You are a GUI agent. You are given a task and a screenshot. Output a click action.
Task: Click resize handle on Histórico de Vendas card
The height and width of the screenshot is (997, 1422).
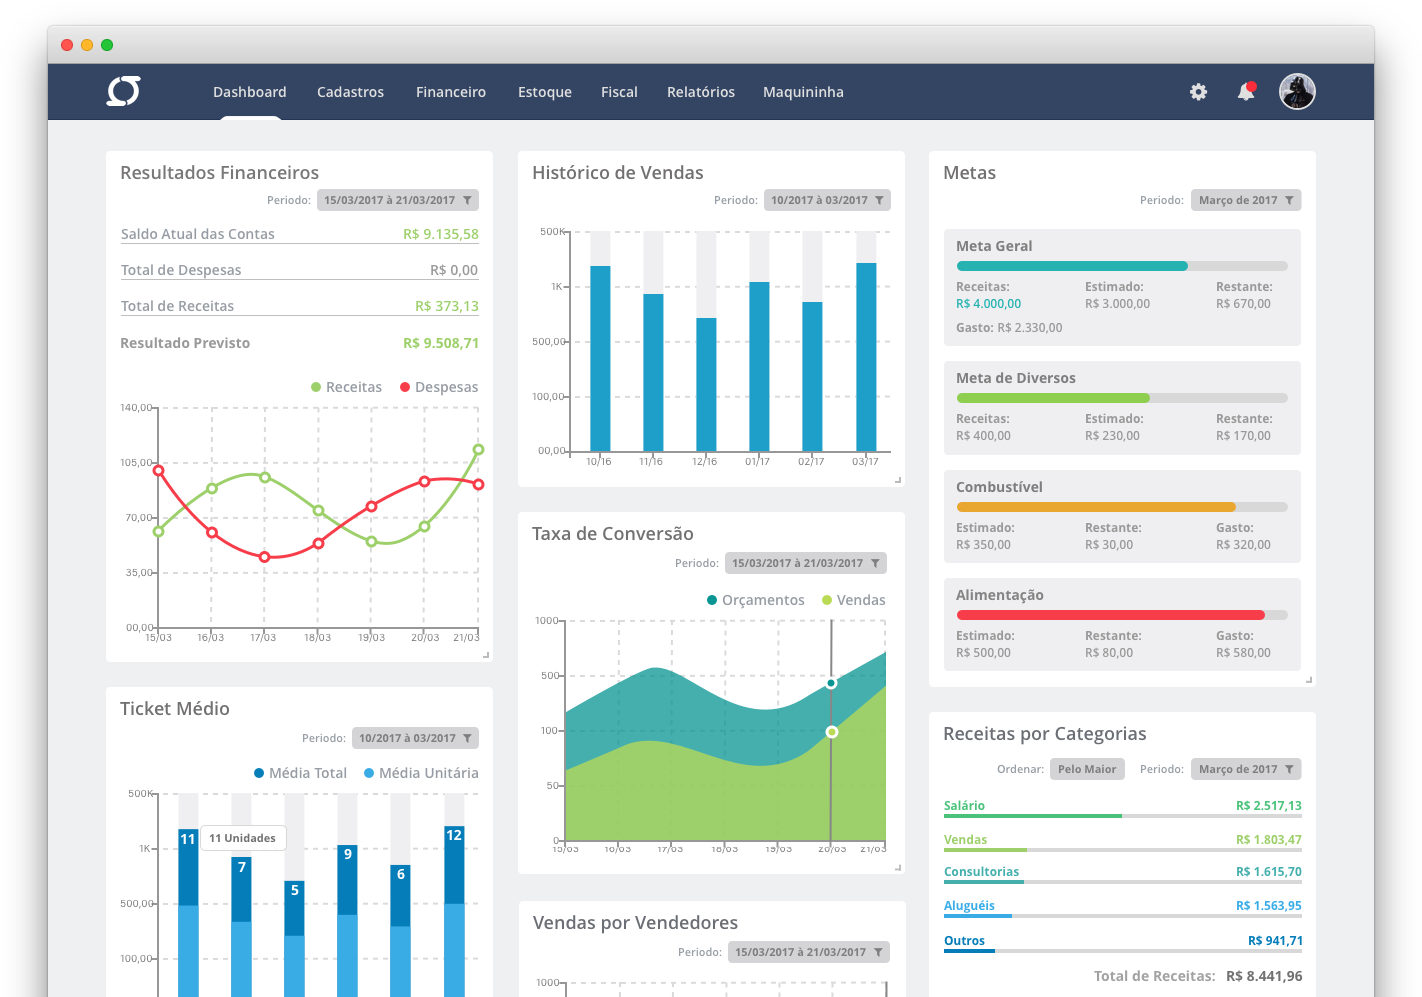(x=897, y=480)
